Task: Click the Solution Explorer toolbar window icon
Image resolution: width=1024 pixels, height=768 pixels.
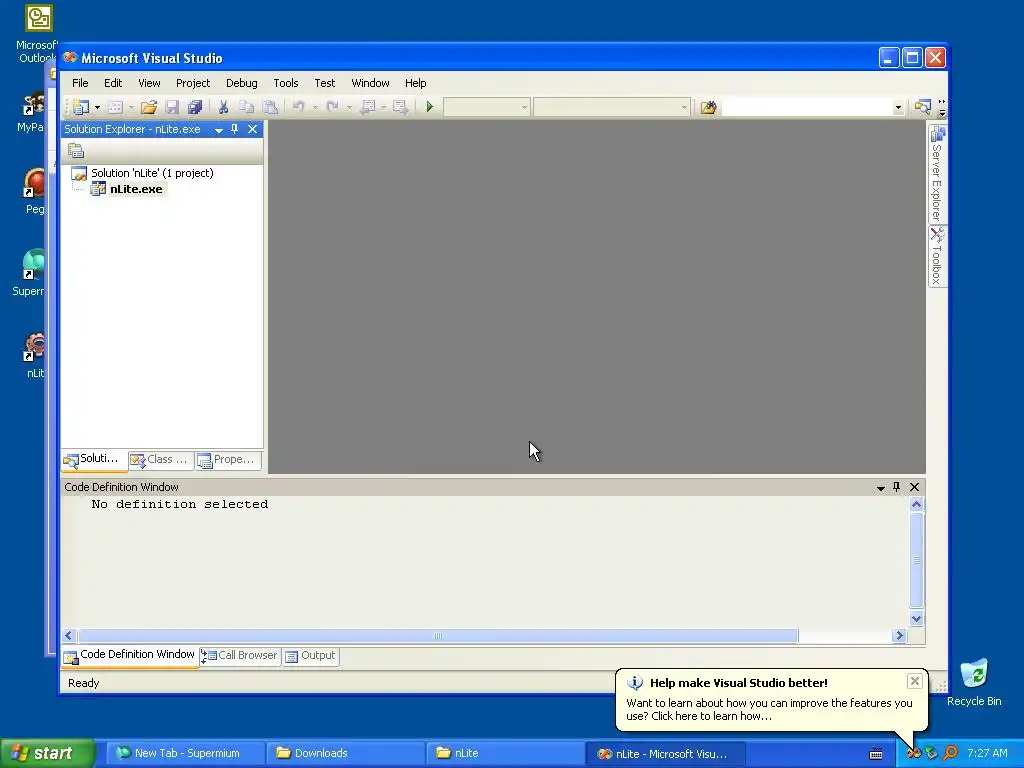Action: click(x=922, y=106)
